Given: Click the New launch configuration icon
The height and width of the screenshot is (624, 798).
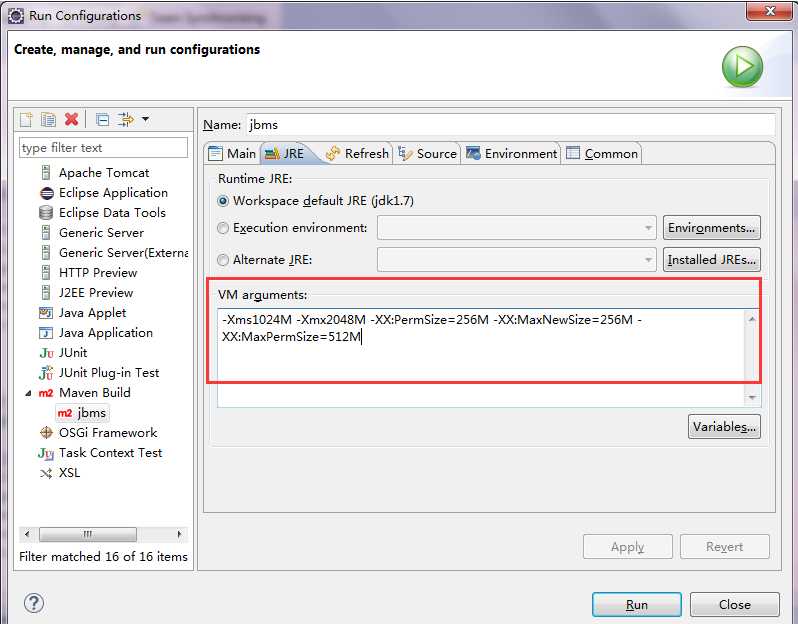Looking at the screenshot, I should pos(27,119).
